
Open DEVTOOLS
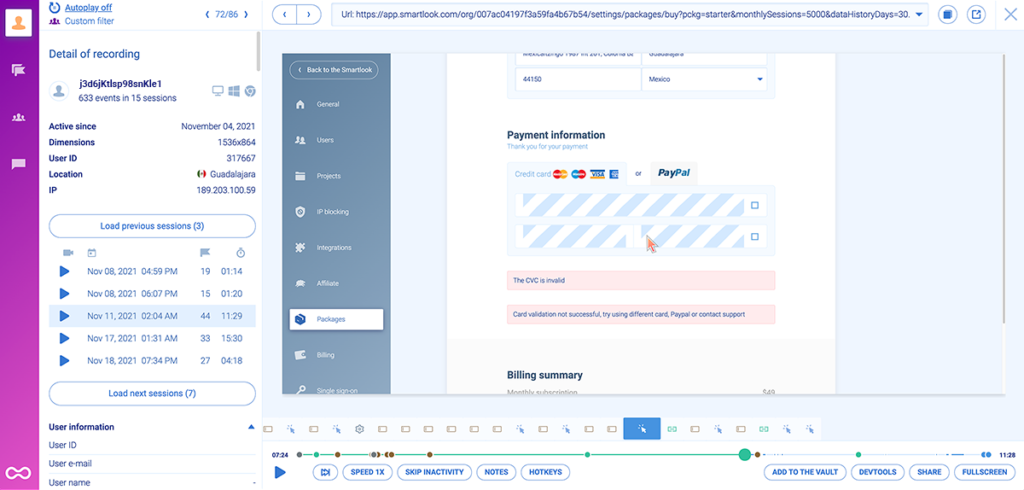[x=878, y=472]
